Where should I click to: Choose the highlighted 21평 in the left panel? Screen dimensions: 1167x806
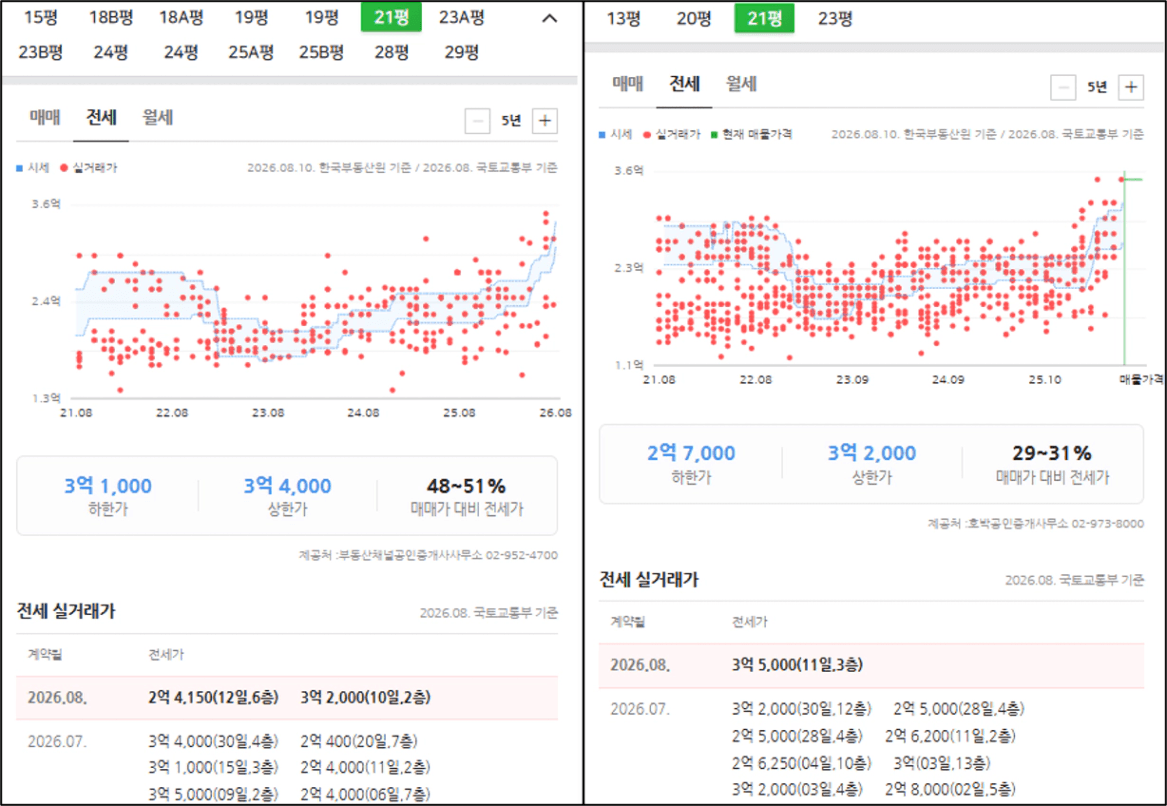click(x=391, y=18)
